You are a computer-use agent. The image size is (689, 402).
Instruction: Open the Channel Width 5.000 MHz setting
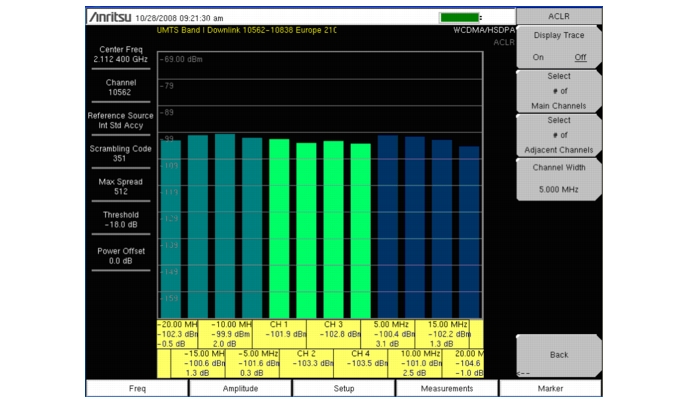[558, 177]
